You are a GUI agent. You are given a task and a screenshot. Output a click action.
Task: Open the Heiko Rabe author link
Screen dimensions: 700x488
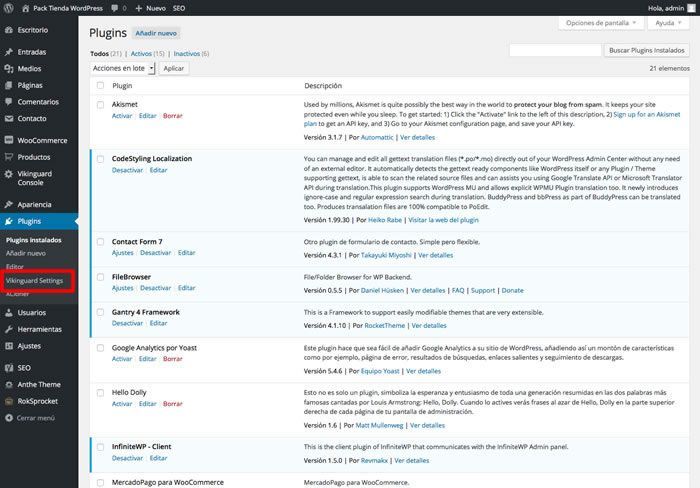click(385, 220)
